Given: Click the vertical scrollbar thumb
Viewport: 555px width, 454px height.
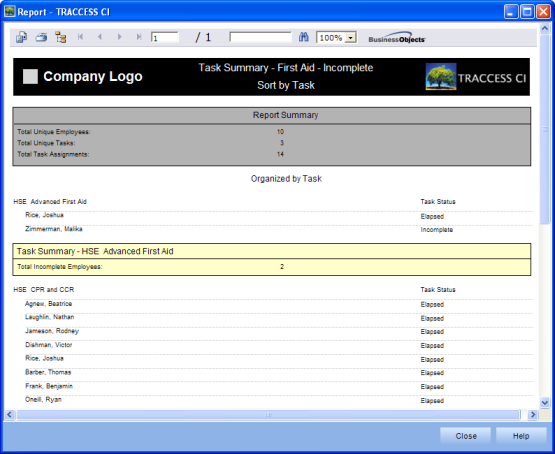Looking at the screenshot, I should [x=545, y=129].
